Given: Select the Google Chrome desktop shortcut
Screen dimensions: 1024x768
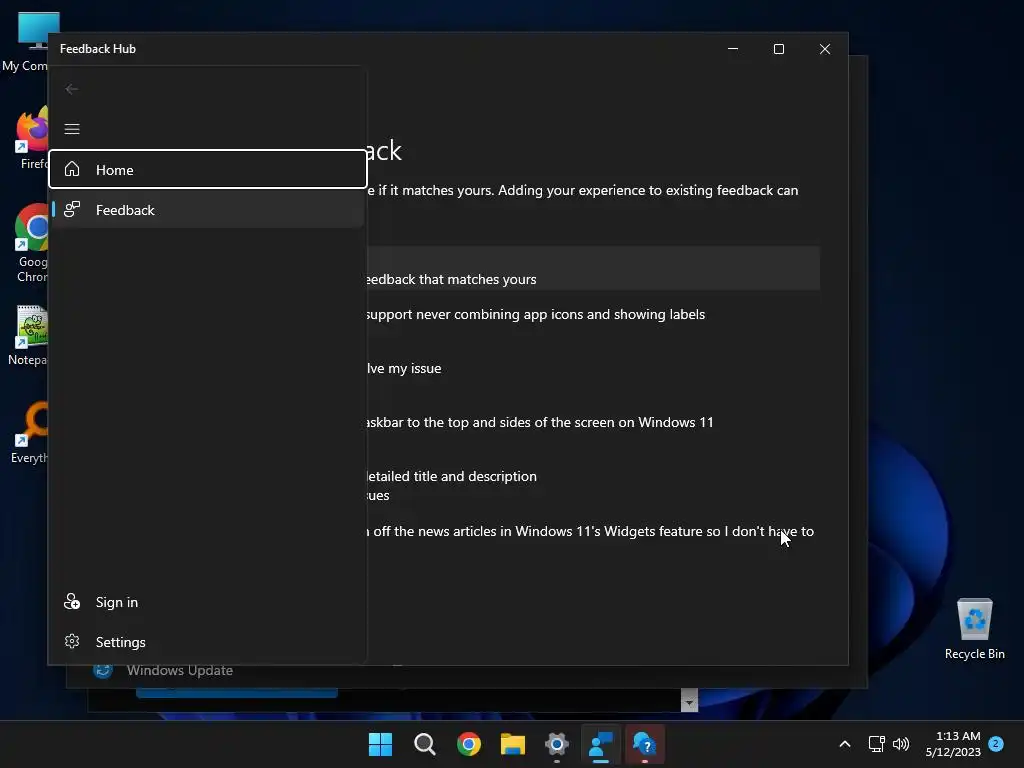Looking at the screenshot, I should 31,243.
